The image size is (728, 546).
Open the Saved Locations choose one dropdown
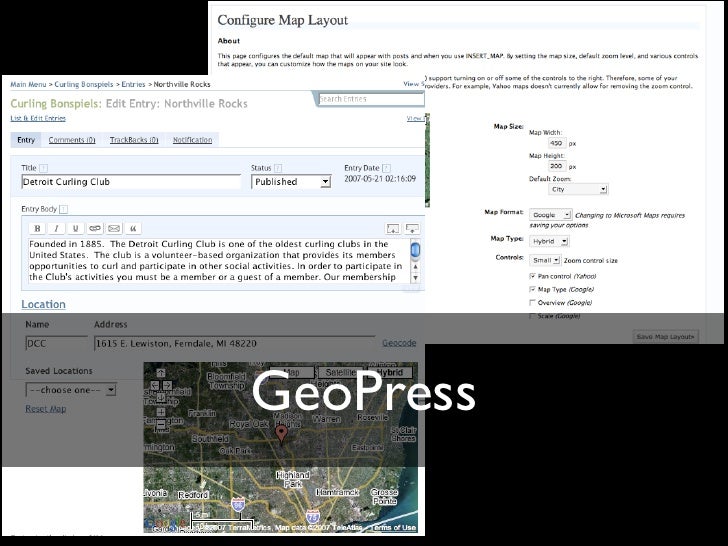tap(71, 390)
